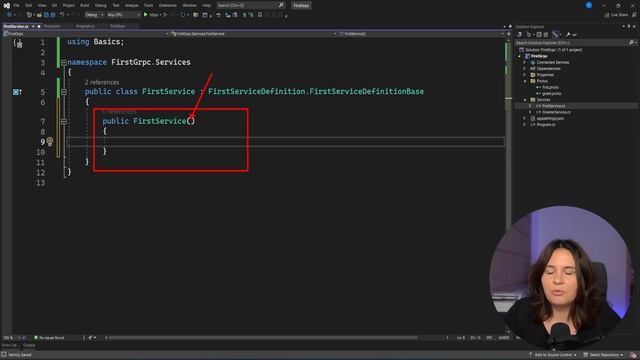This screenshot has width=640, height=360.
Task: Open greet.proto in Solution Explorer
Action: click(551, 93)
